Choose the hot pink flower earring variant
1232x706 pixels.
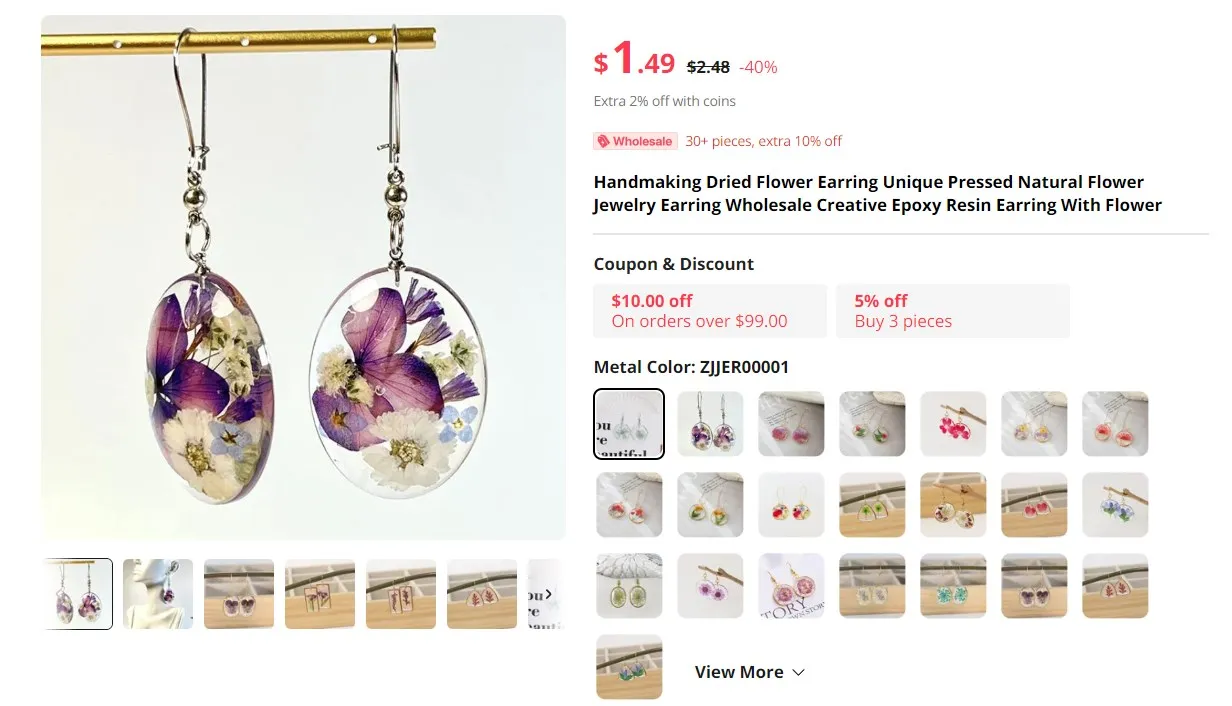[x=953, y=423]
